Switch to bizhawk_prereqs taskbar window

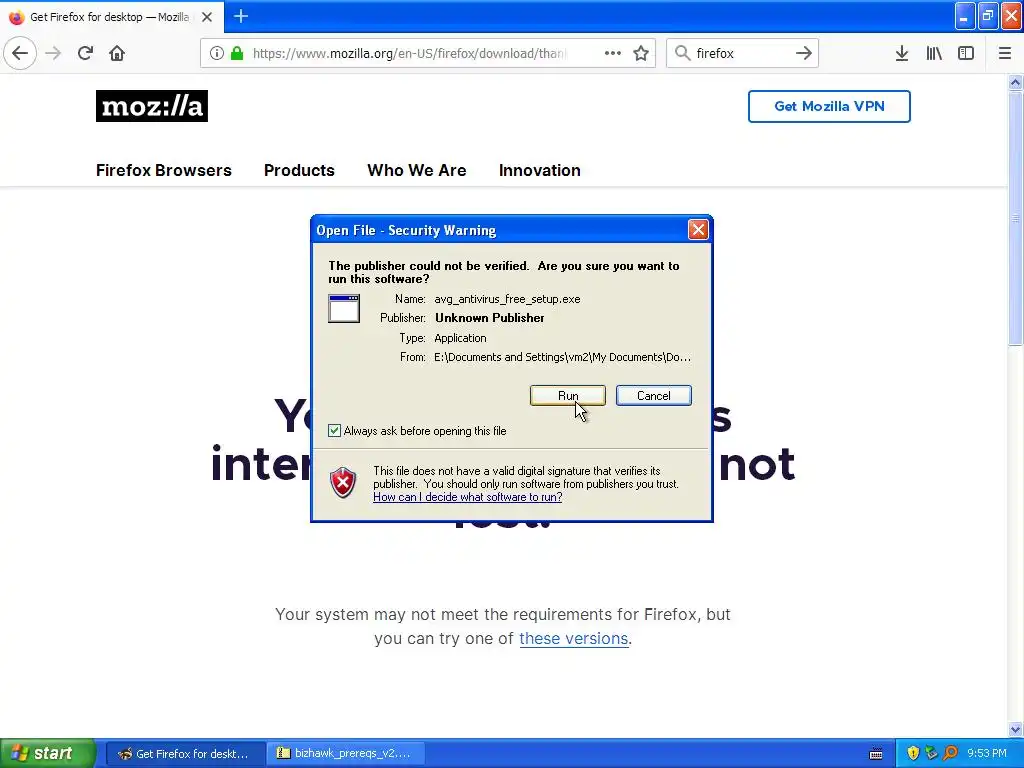346,753
